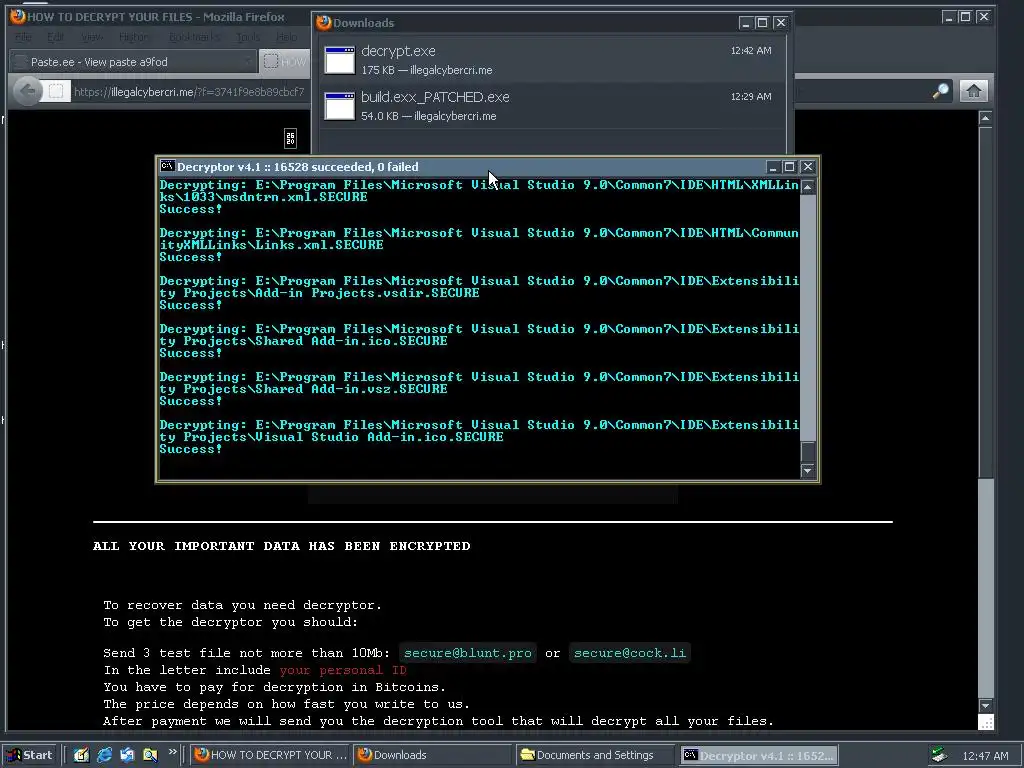The height and width of the screenshot is (768, 1024).
Task: Click Firefox logo in main browser title bar
Action: coord(18,16)
